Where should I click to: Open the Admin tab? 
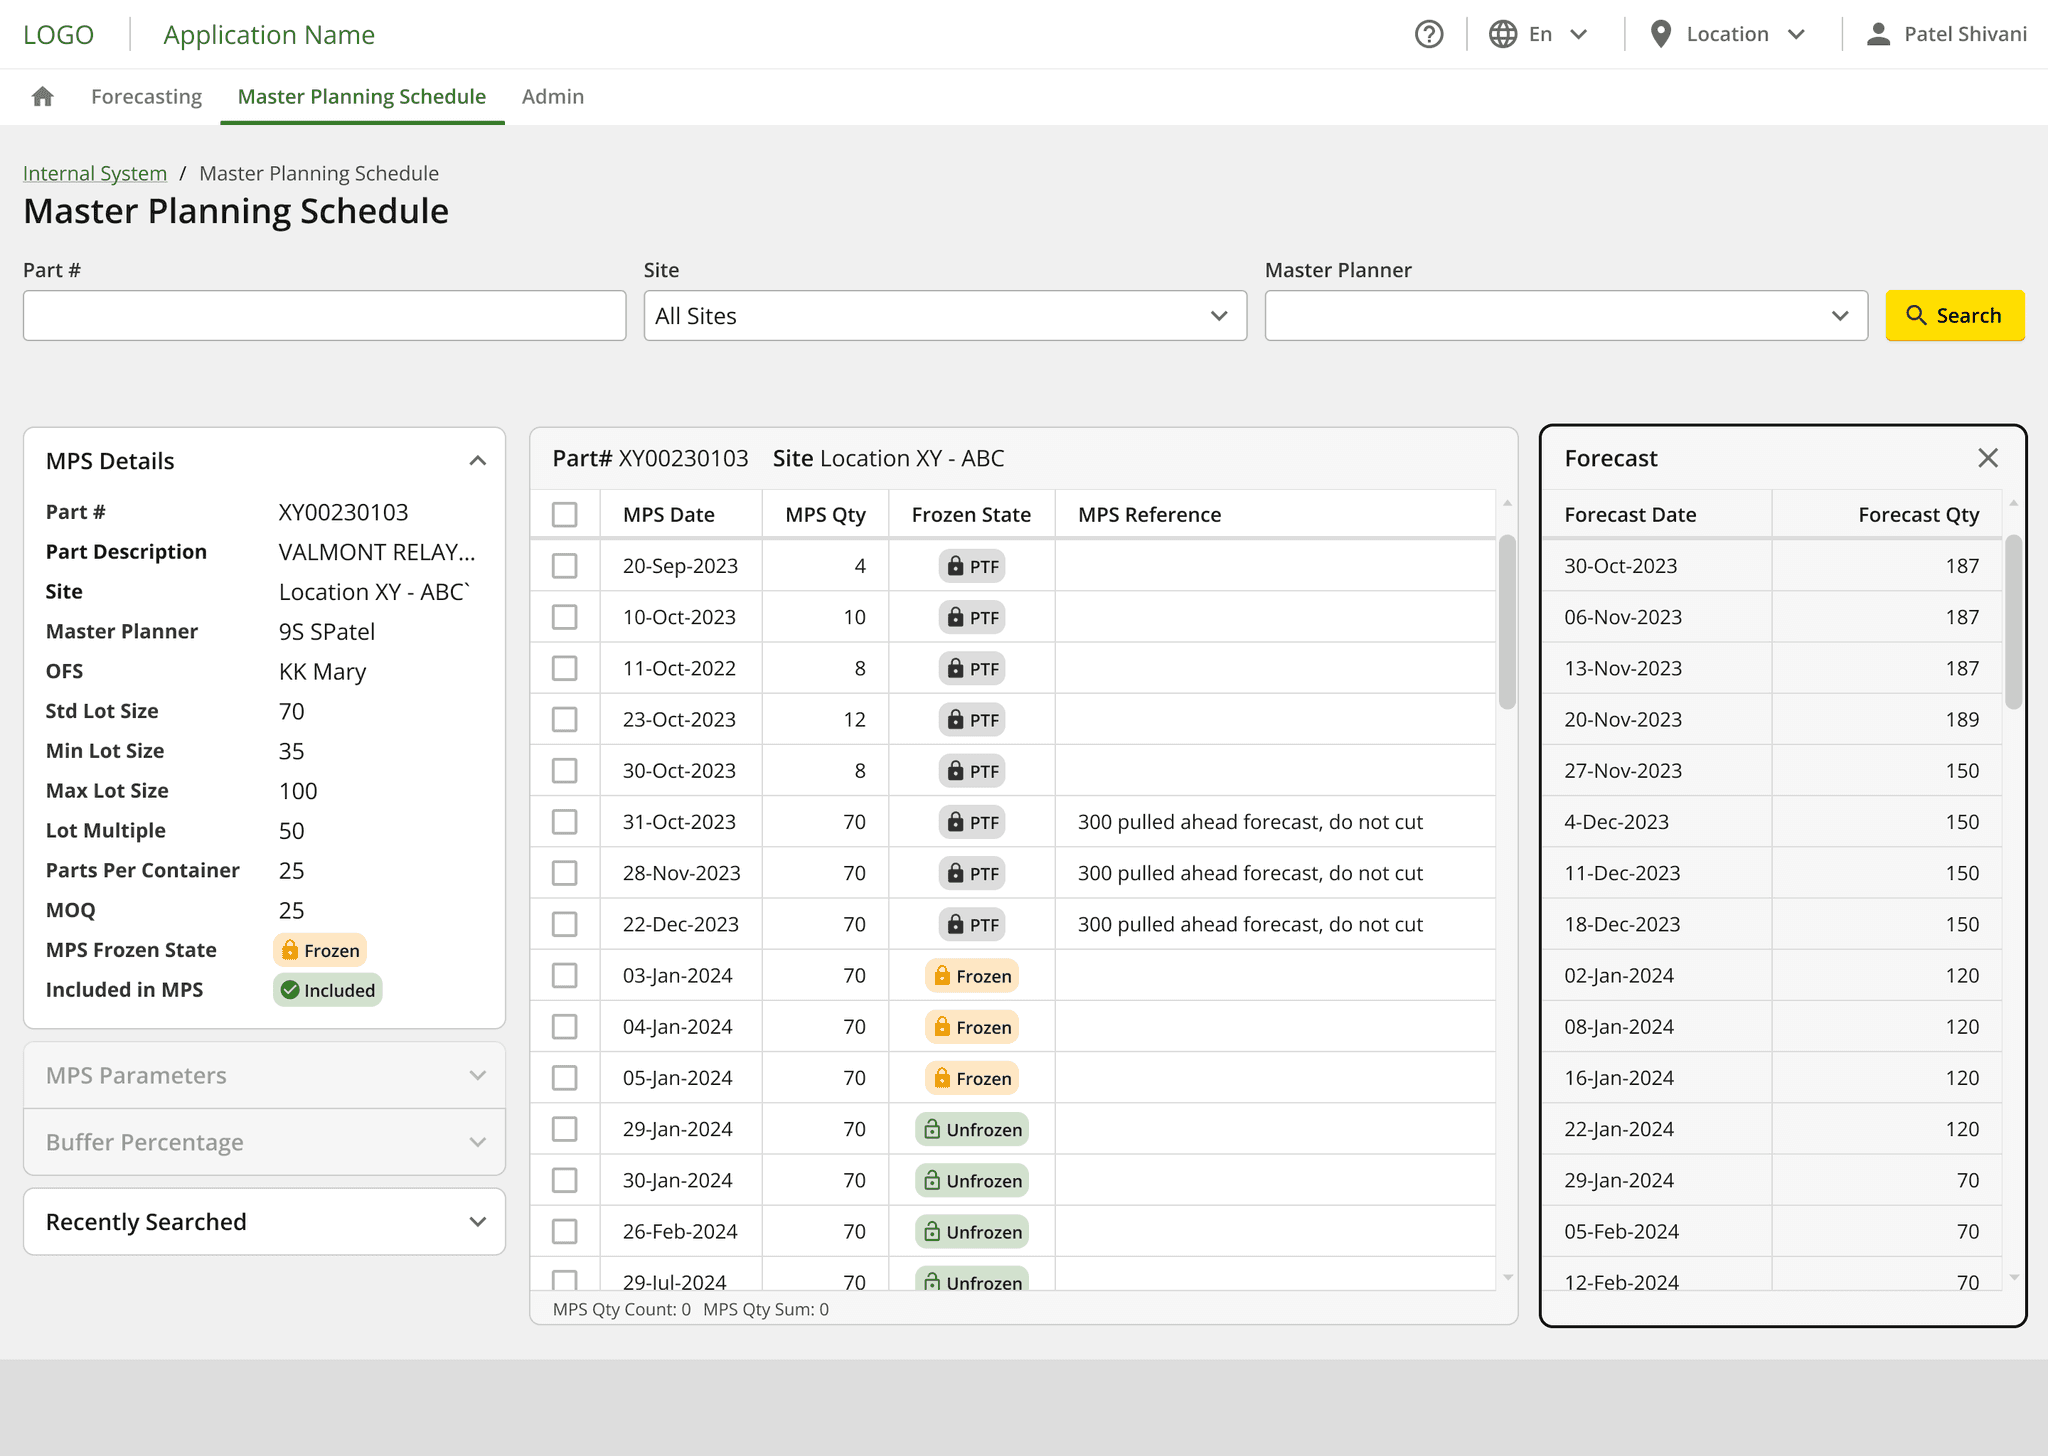[x=552, y=97]
